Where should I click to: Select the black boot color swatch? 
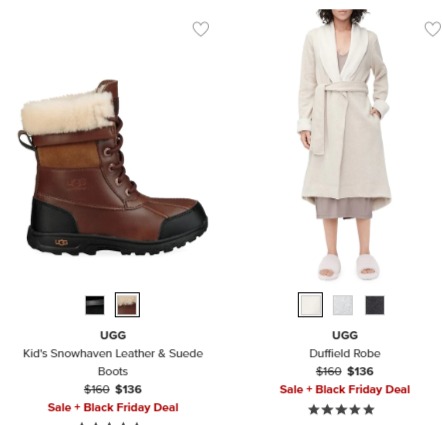click(x=95, y=305)
